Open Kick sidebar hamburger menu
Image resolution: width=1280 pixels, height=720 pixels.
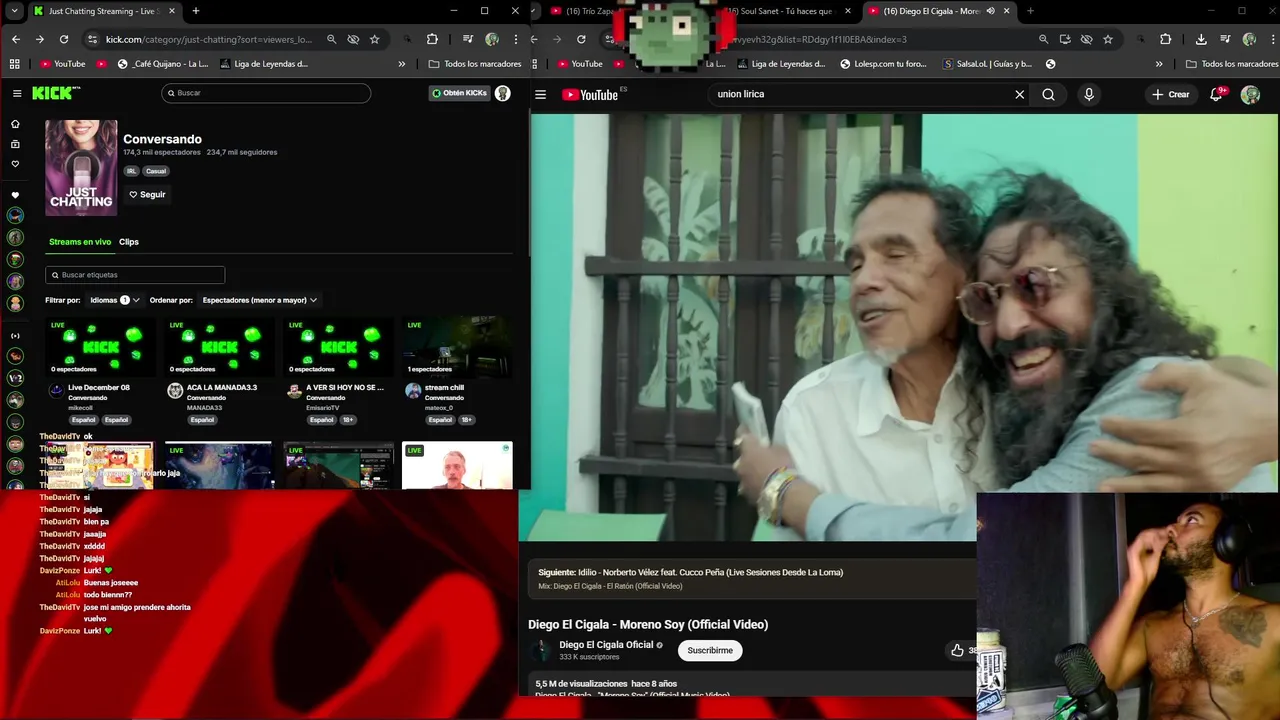(17, 93)
